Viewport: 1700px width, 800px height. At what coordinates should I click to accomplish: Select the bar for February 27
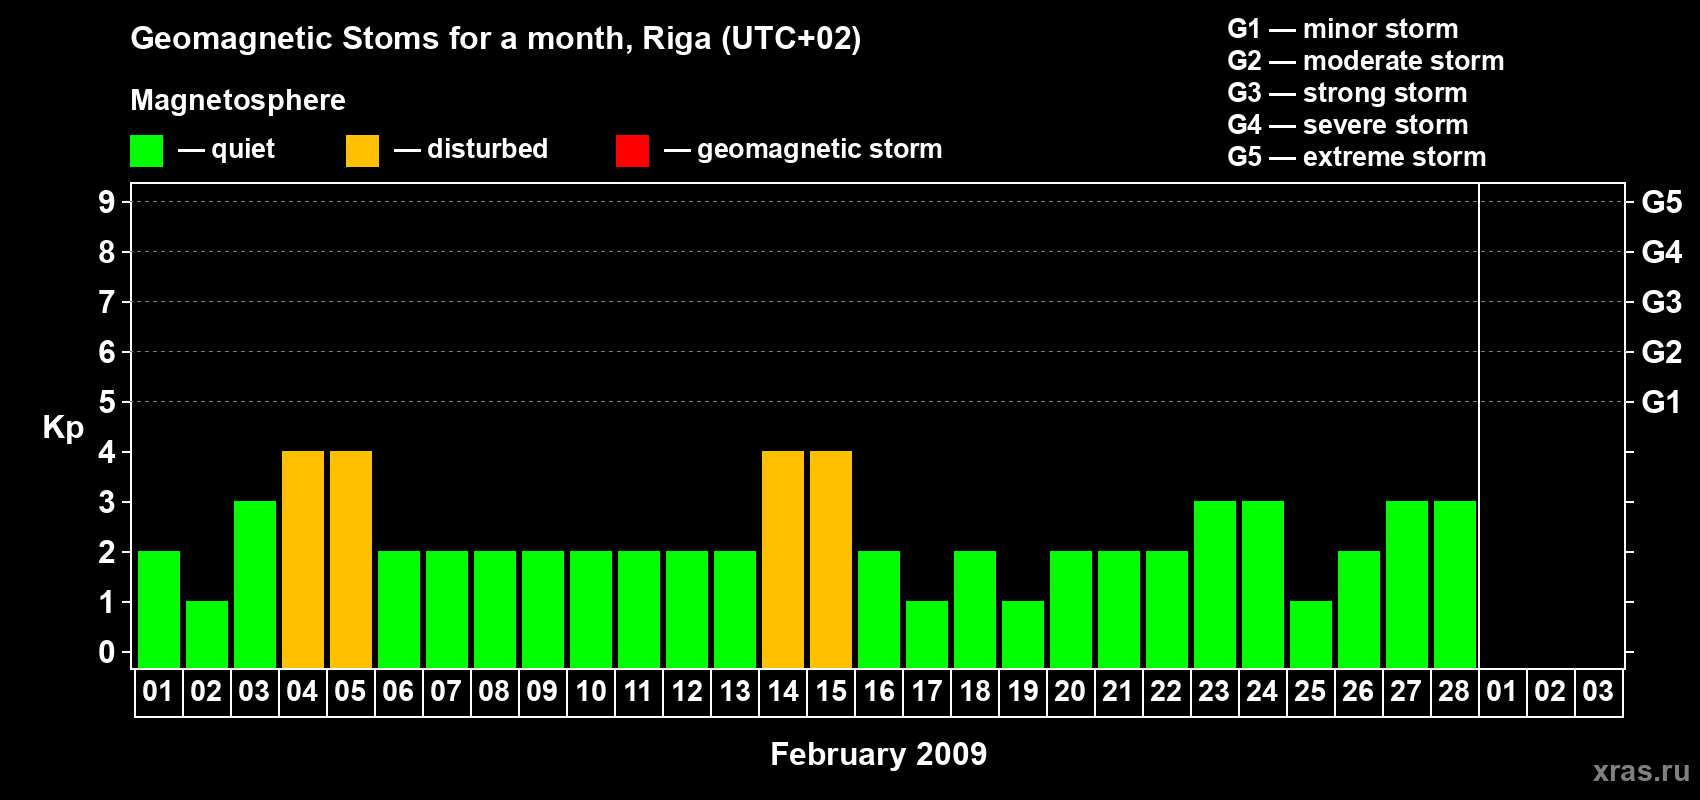pyautogui.click(x=1407, y=584)
